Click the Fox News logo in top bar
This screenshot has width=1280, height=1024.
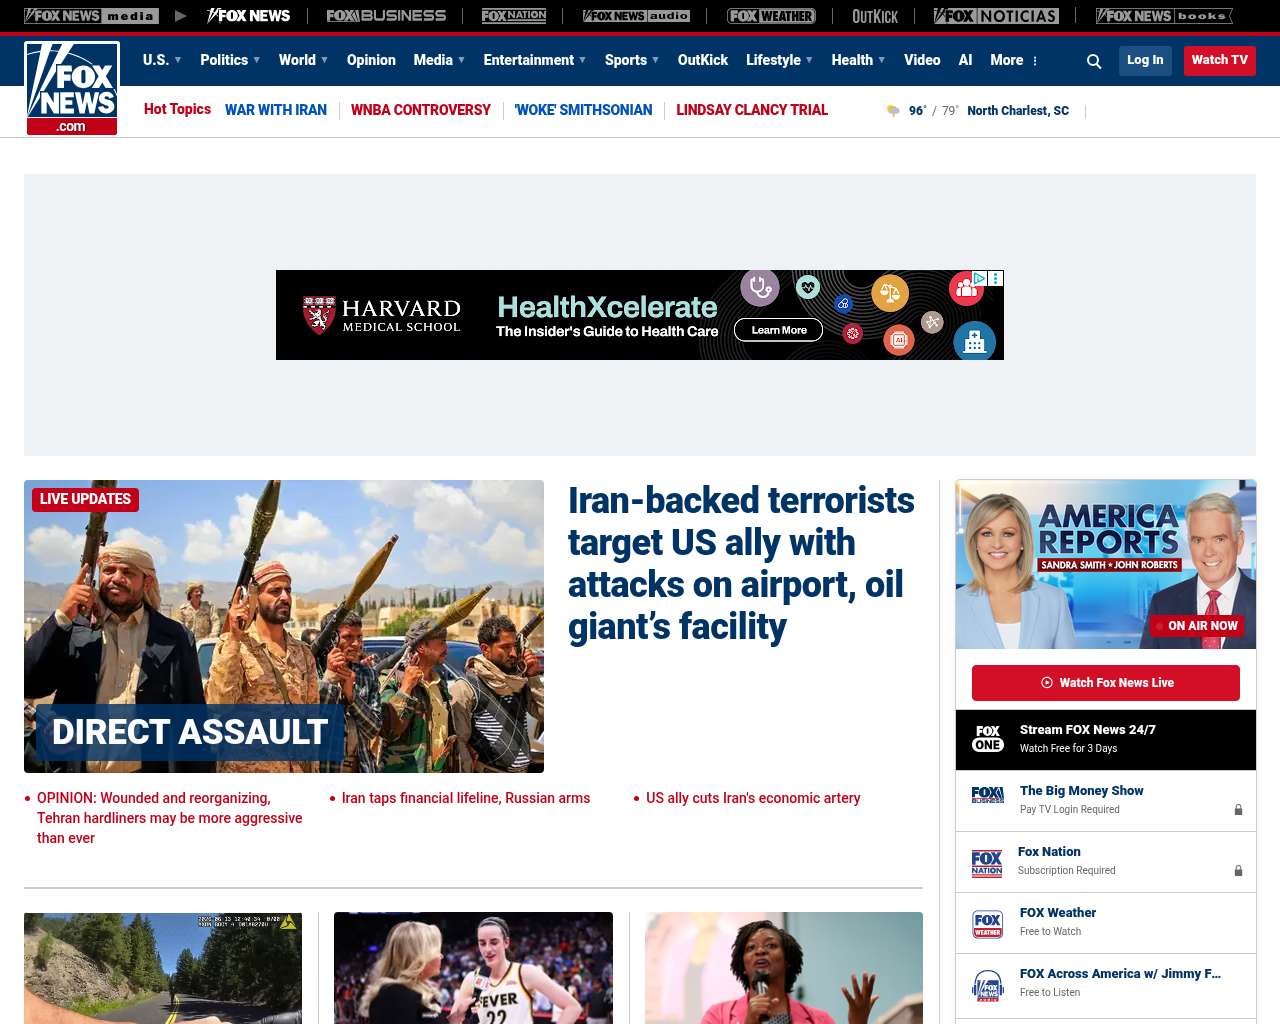coord(248,16)
